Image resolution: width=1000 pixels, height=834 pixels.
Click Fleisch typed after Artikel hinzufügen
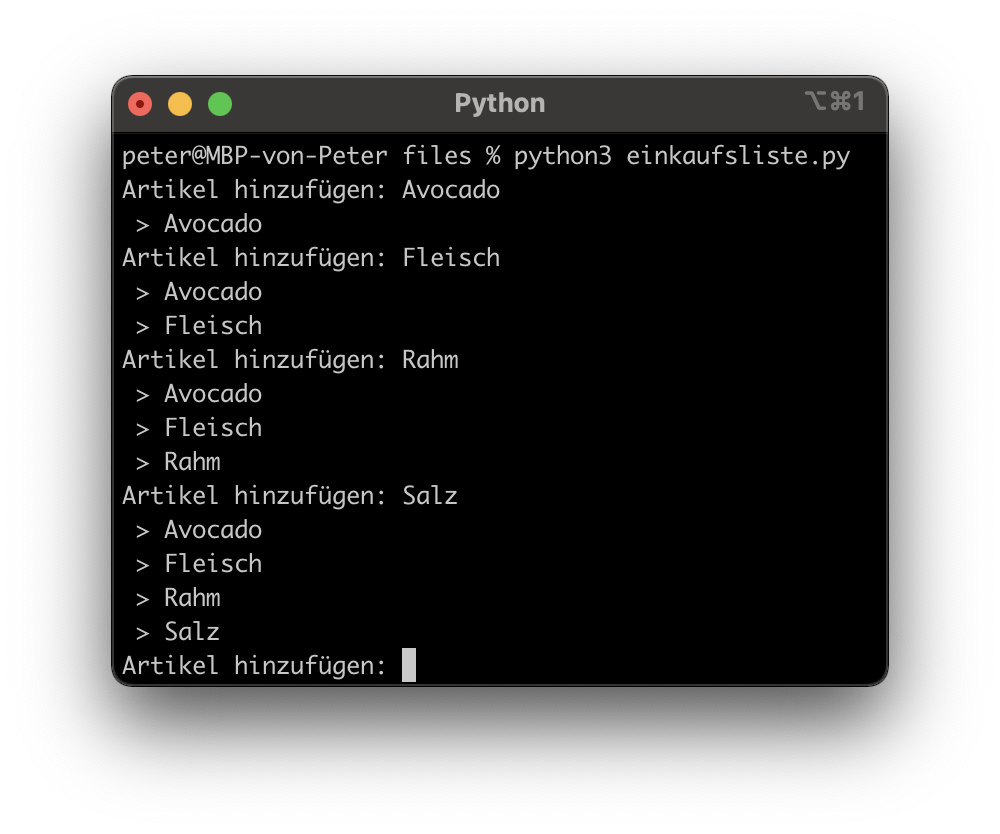451,258
